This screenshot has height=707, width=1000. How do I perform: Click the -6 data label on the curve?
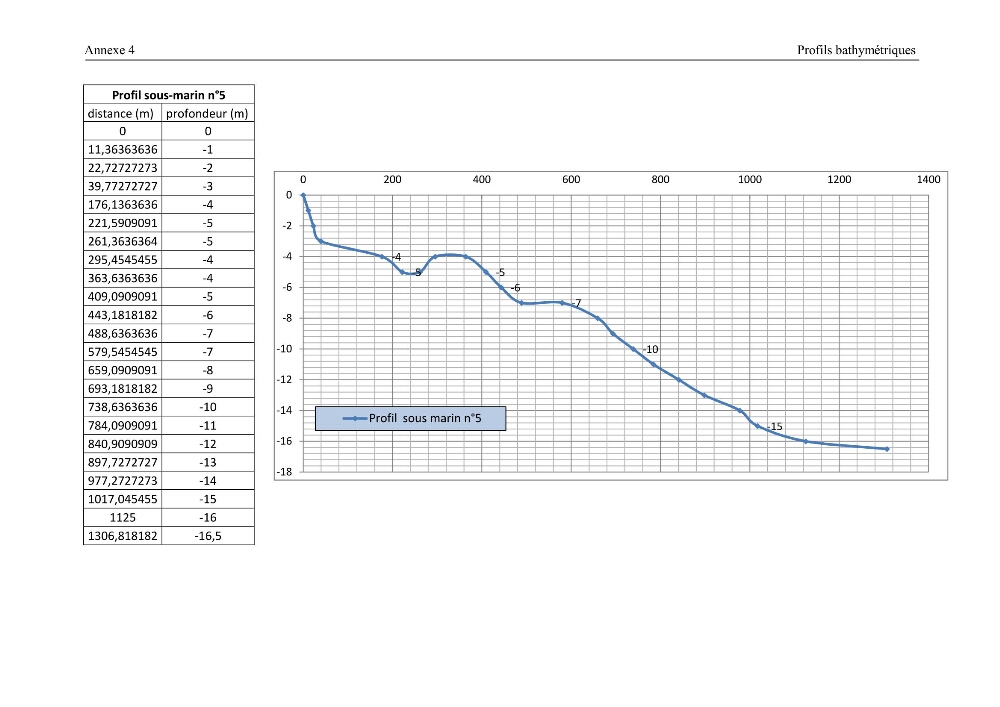pos(515,288)
